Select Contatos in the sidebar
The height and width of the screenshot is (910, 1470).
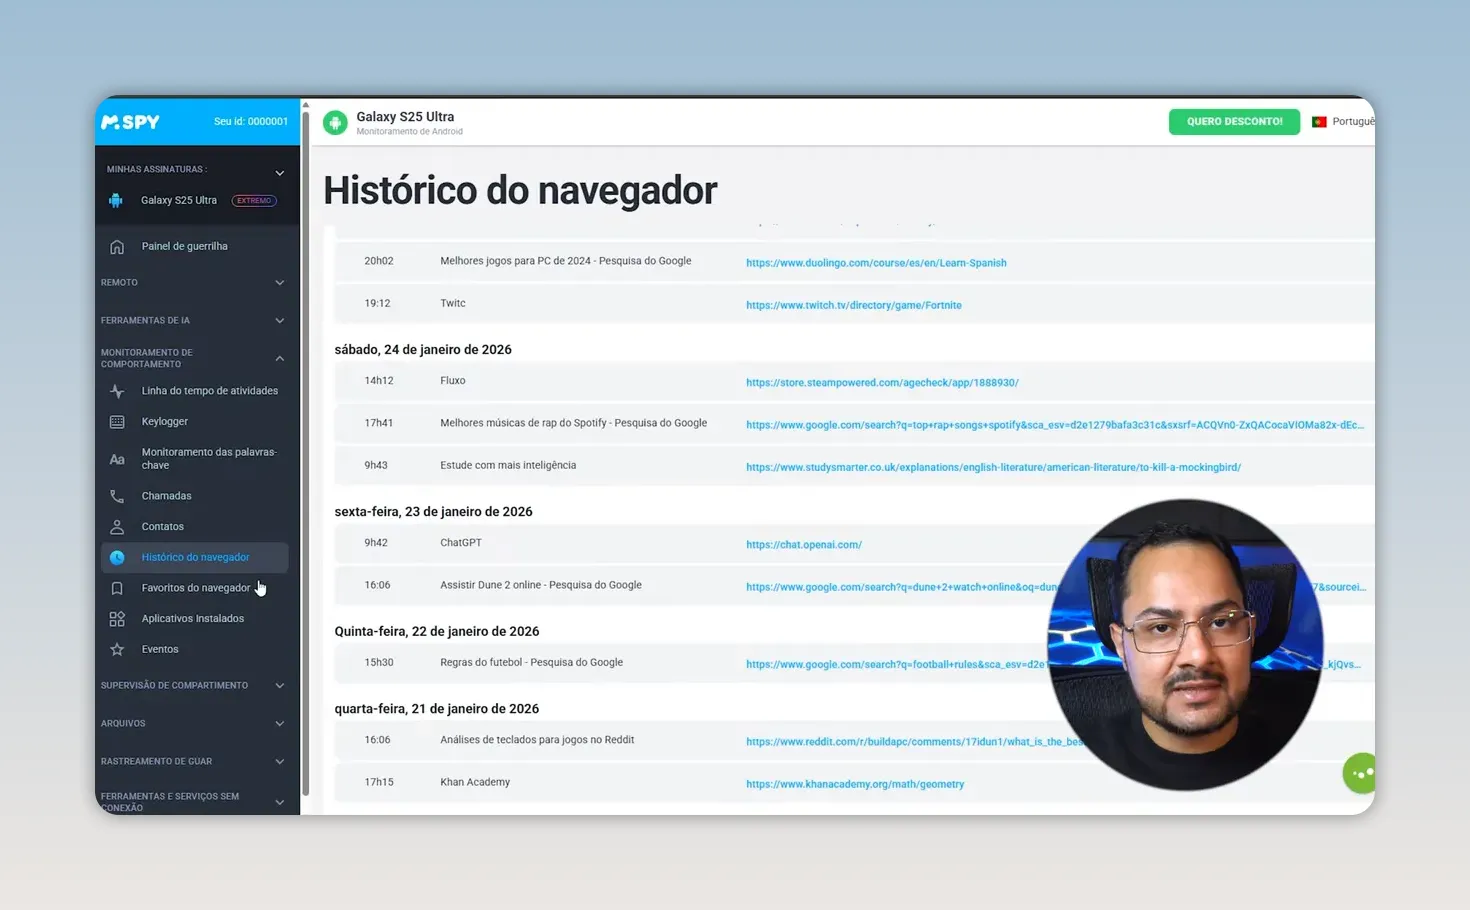coord(163,527)
